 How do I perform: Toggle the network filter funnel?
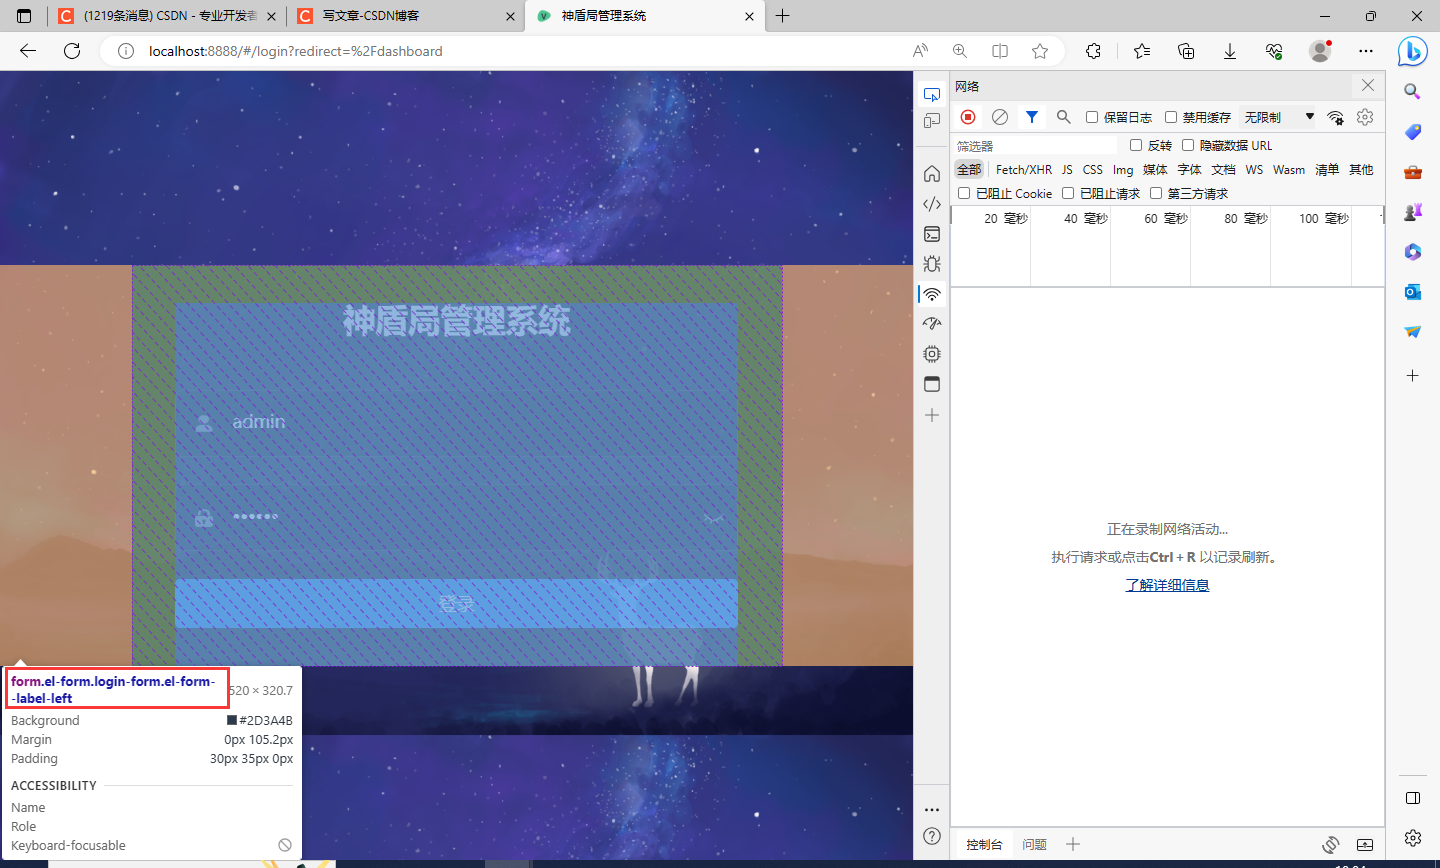point(1032,117)
